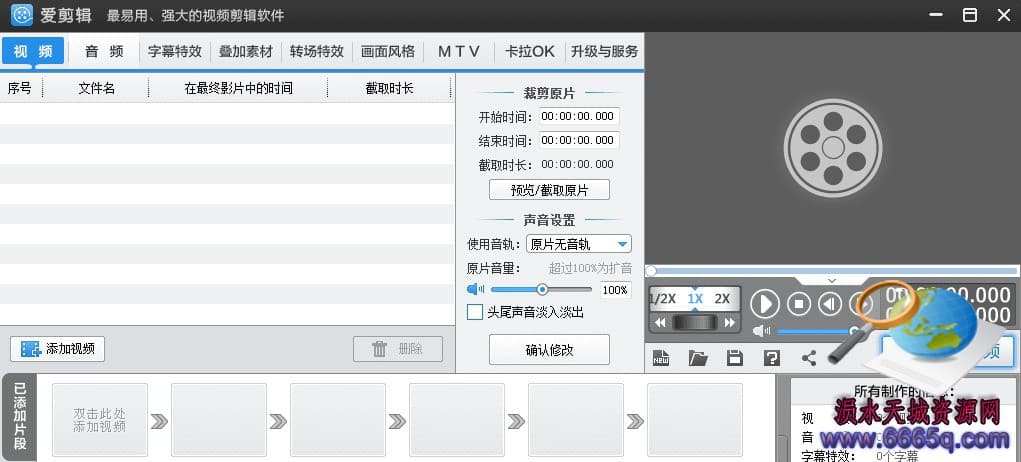Click the film reel in the preview area
The image size is (1021, 462).
point(833,148)
